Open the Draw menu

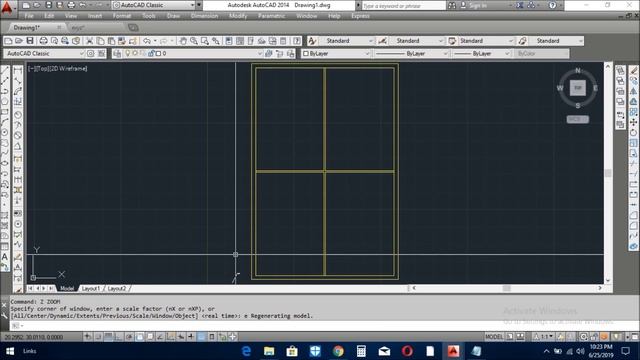(x=173, y=16)
